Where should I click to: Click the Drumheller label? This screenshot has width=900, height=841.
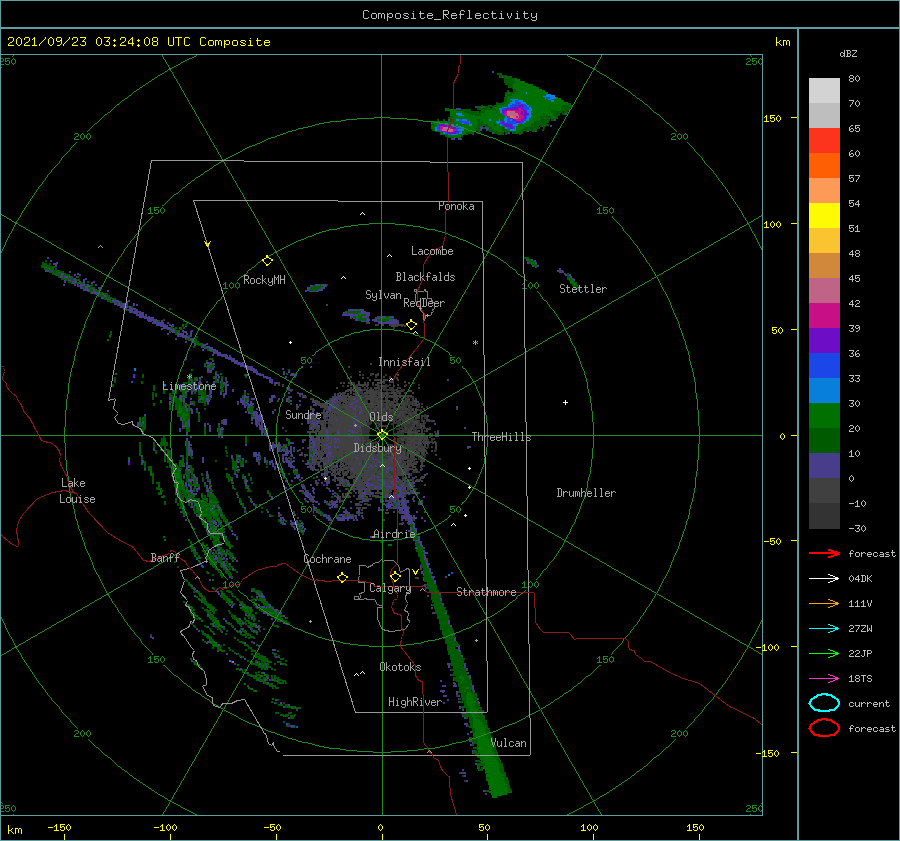pyautogui.click(x=586, y=493)
